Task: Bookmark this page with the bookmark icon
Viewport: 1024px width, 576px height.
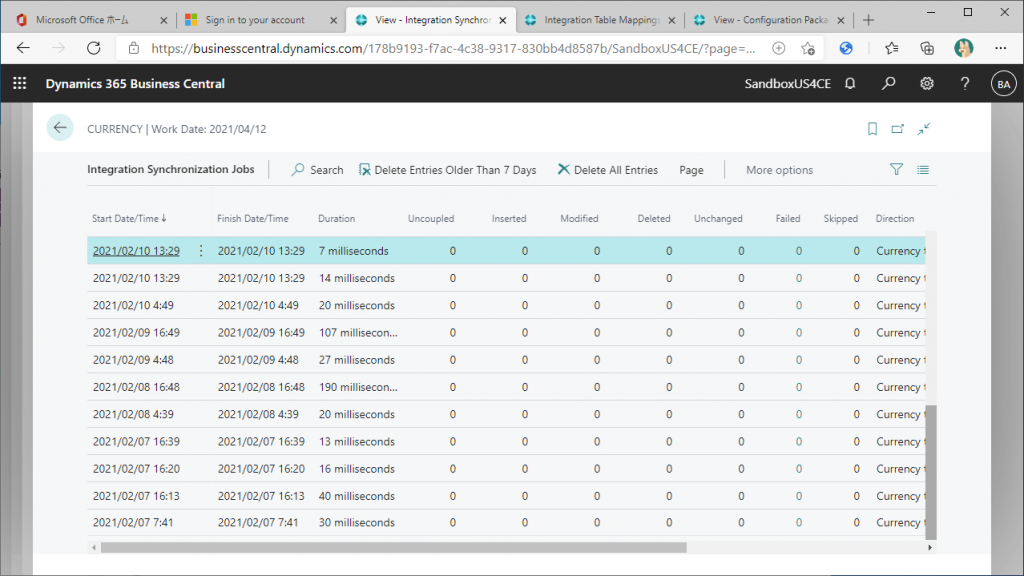Action: (872, 129)
